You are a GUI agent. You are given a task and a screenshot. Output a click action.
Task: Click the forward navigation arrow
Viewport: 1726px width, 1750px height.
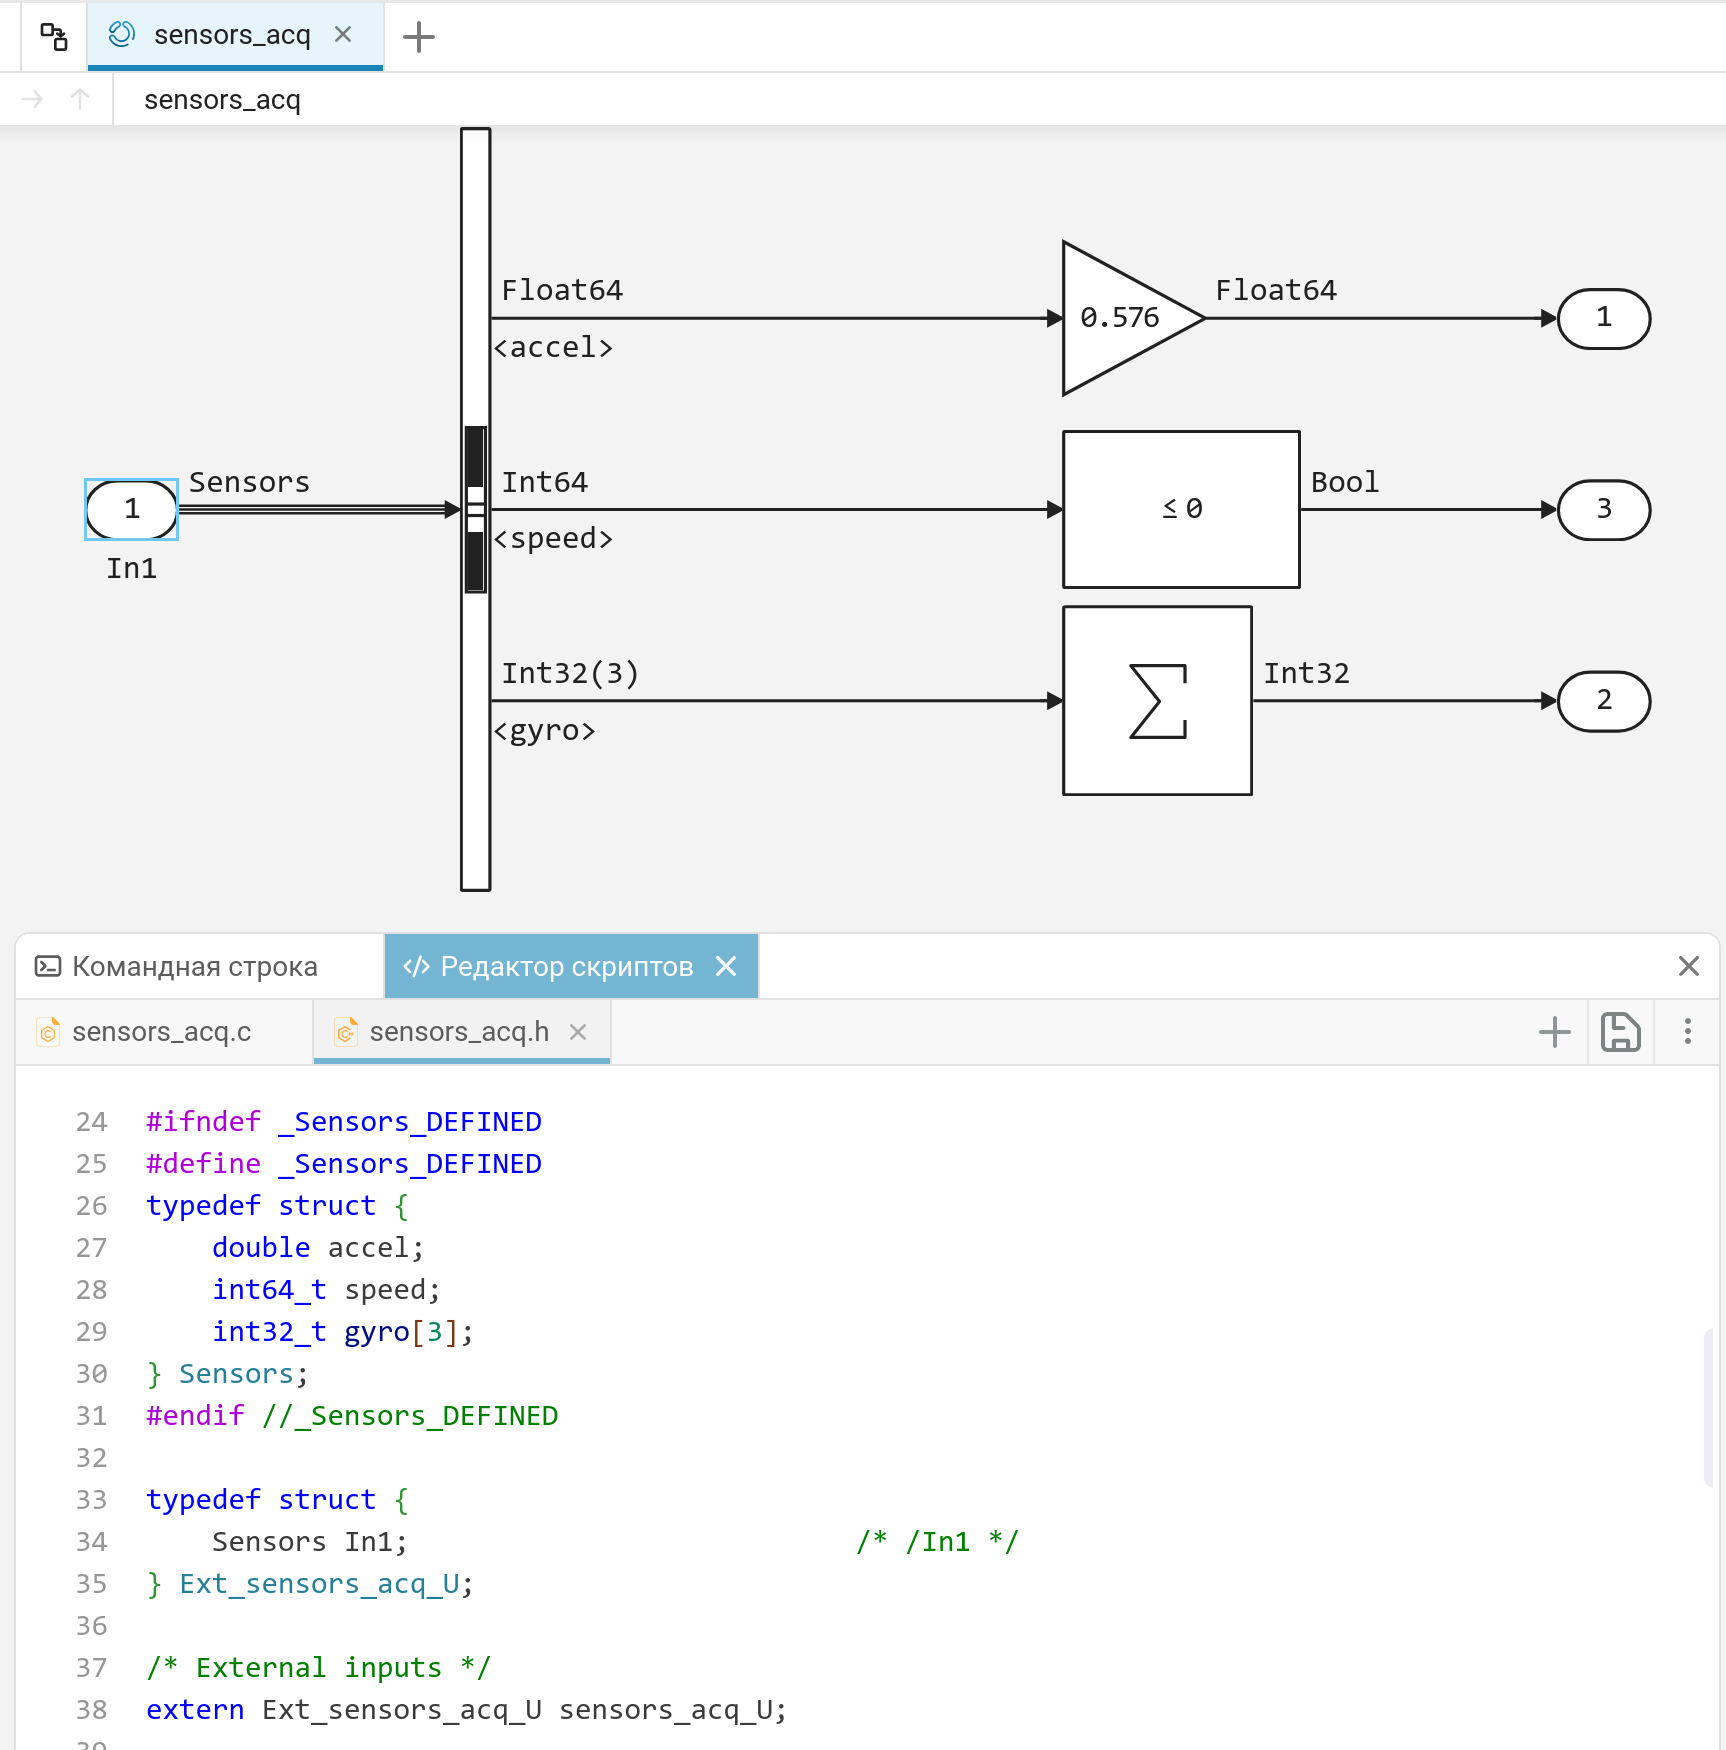pyautogui.click(x=32, y=99)
